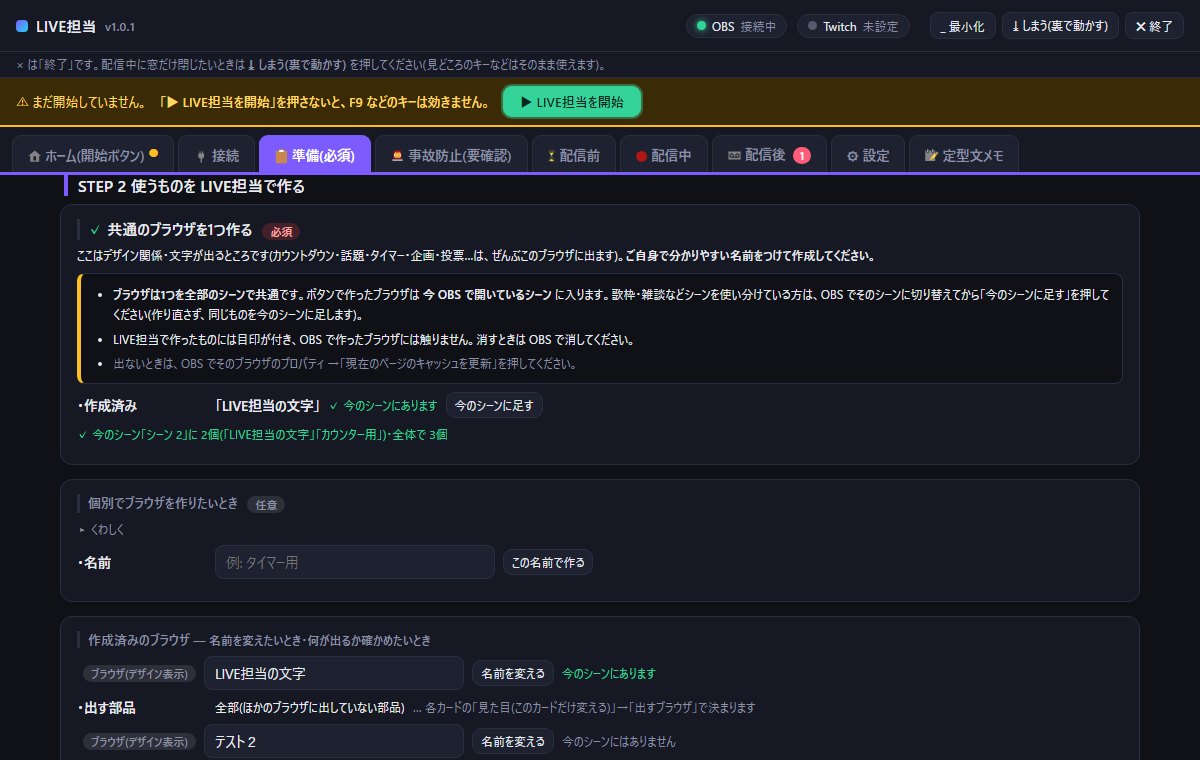This screenshot has height=760, width=1200.
Task: Click the STEP 2 使うものを LIVE担当で作る heading
Action: pyautogui.click(x=191, y=186)
